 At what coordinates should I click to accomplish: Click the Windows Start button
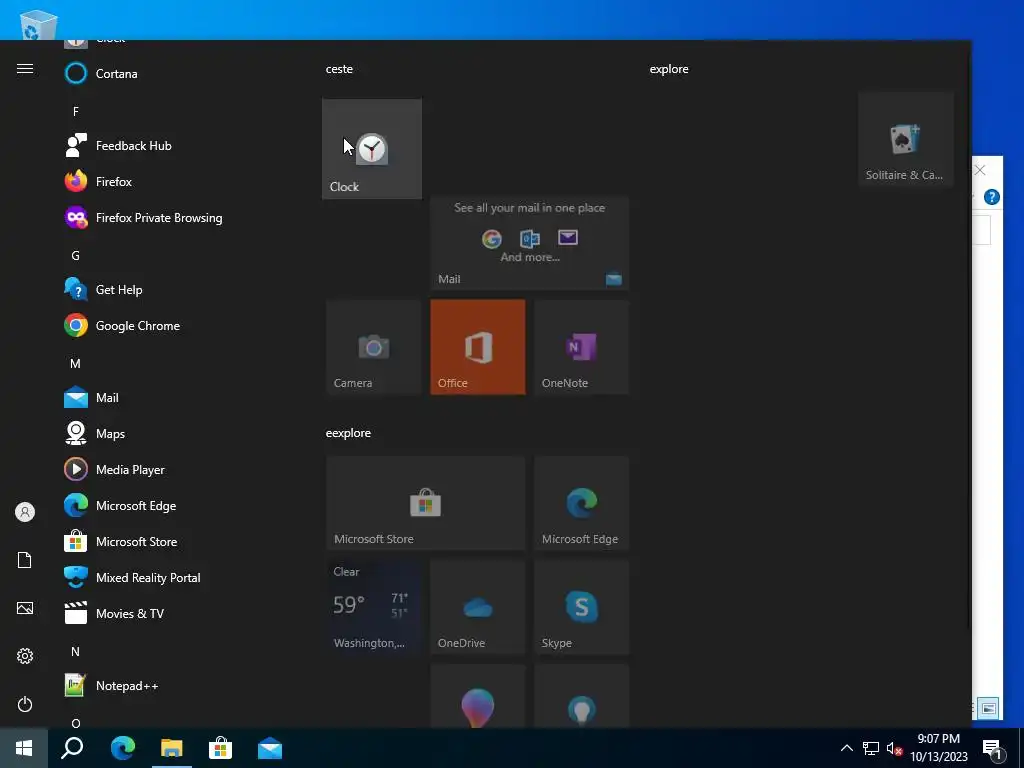click(x=24, y=748)
